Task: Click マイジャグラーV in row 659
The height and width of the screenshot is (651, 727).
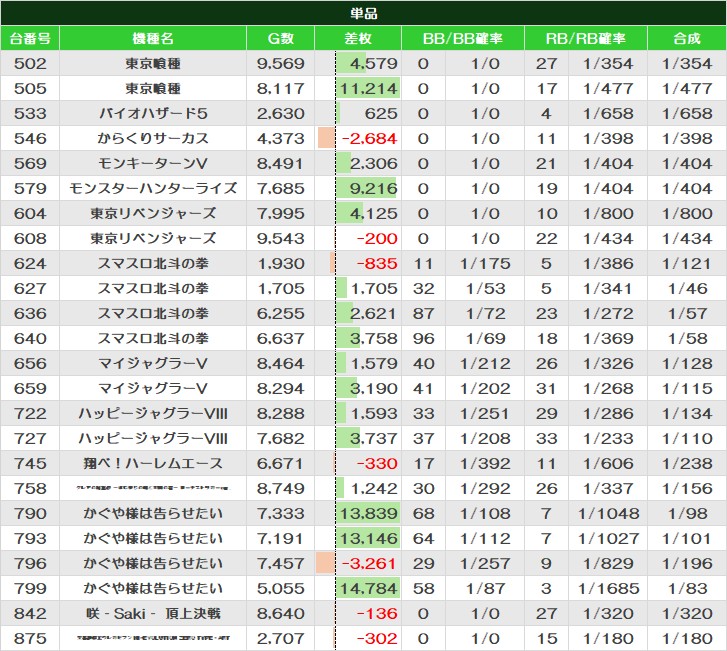Action: 153,389
